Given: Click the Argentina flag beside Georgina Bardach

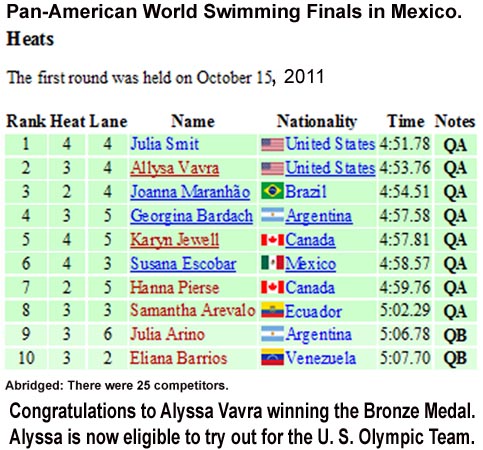Looking at the screenshot, I should pos(272,215).
